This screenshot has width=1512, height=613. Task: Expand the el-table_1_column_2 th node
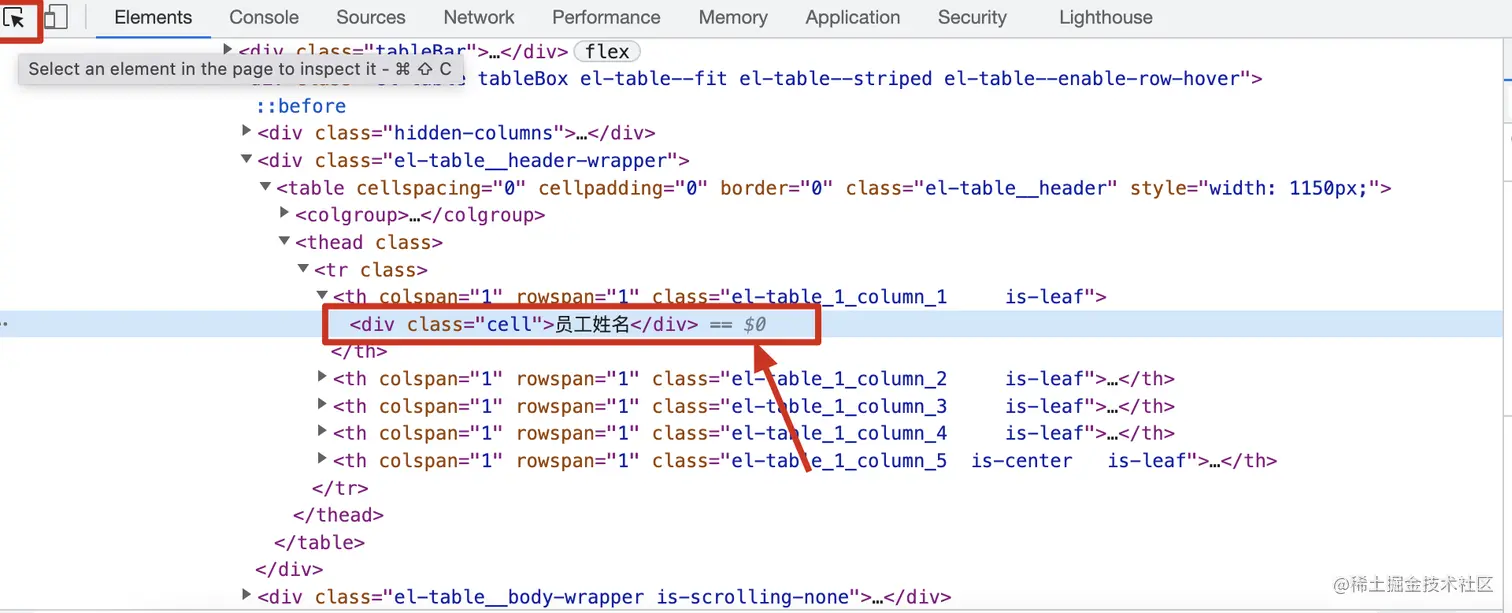coord(322,377)
